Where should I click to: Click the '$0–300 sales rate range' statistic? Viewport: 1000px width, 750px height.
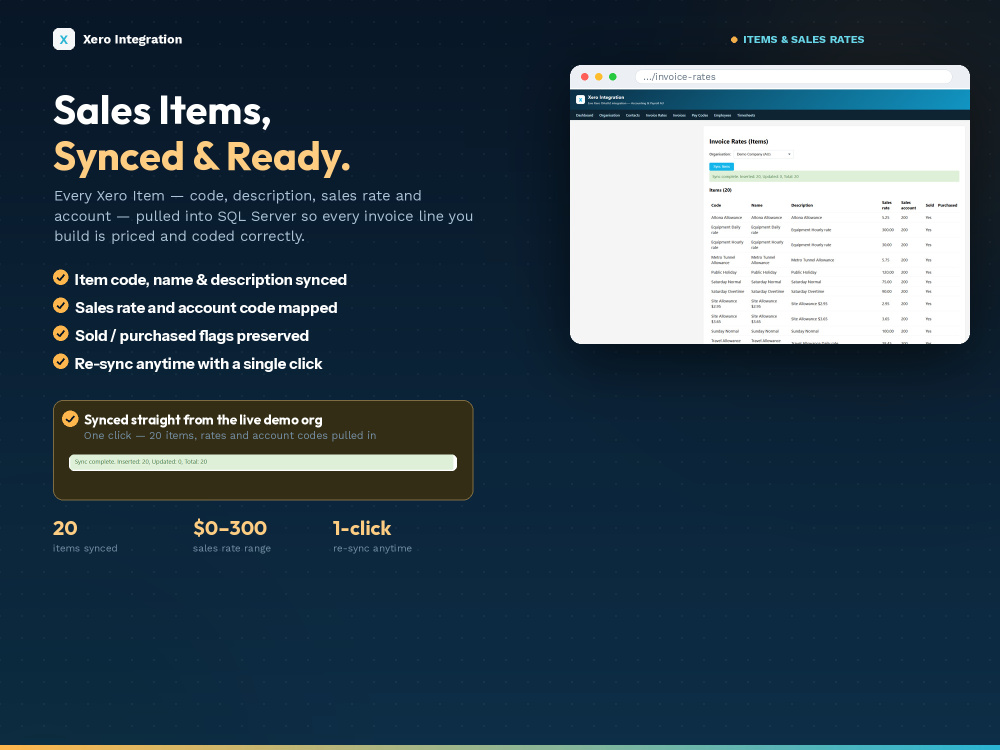[232, 536]
